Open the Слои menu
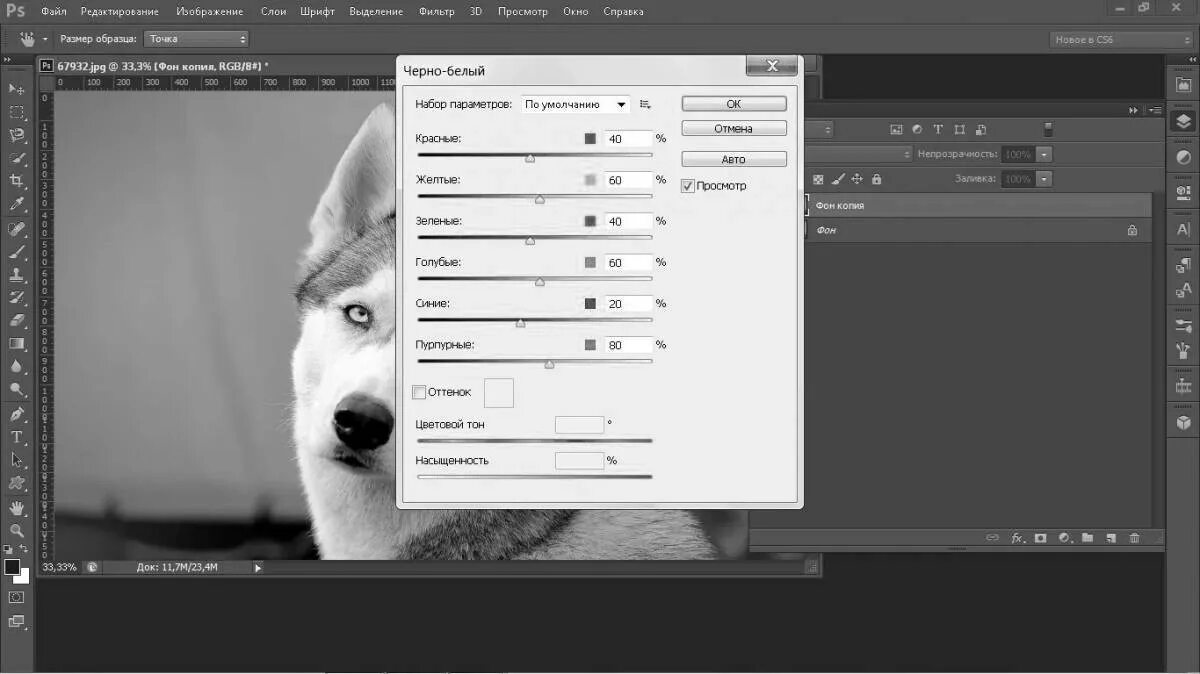 click(x=273, y=12)
